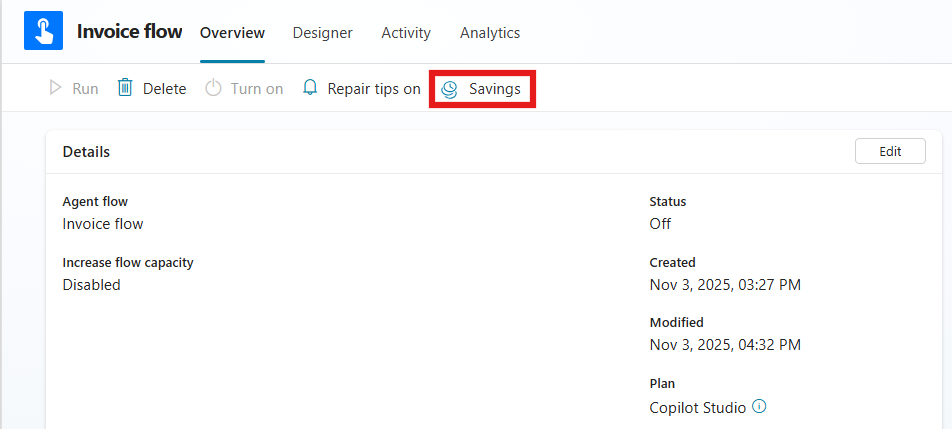Click the Turn on power icon
The height and width of the screenshot is (429, 952).
click(x=213, y=89)
